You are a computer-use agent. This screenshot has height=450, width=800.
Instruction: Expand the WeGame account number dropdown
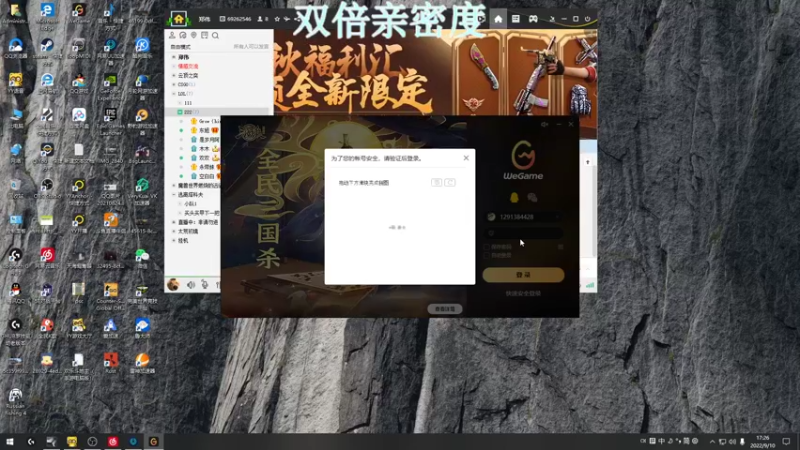pos(557,217)
